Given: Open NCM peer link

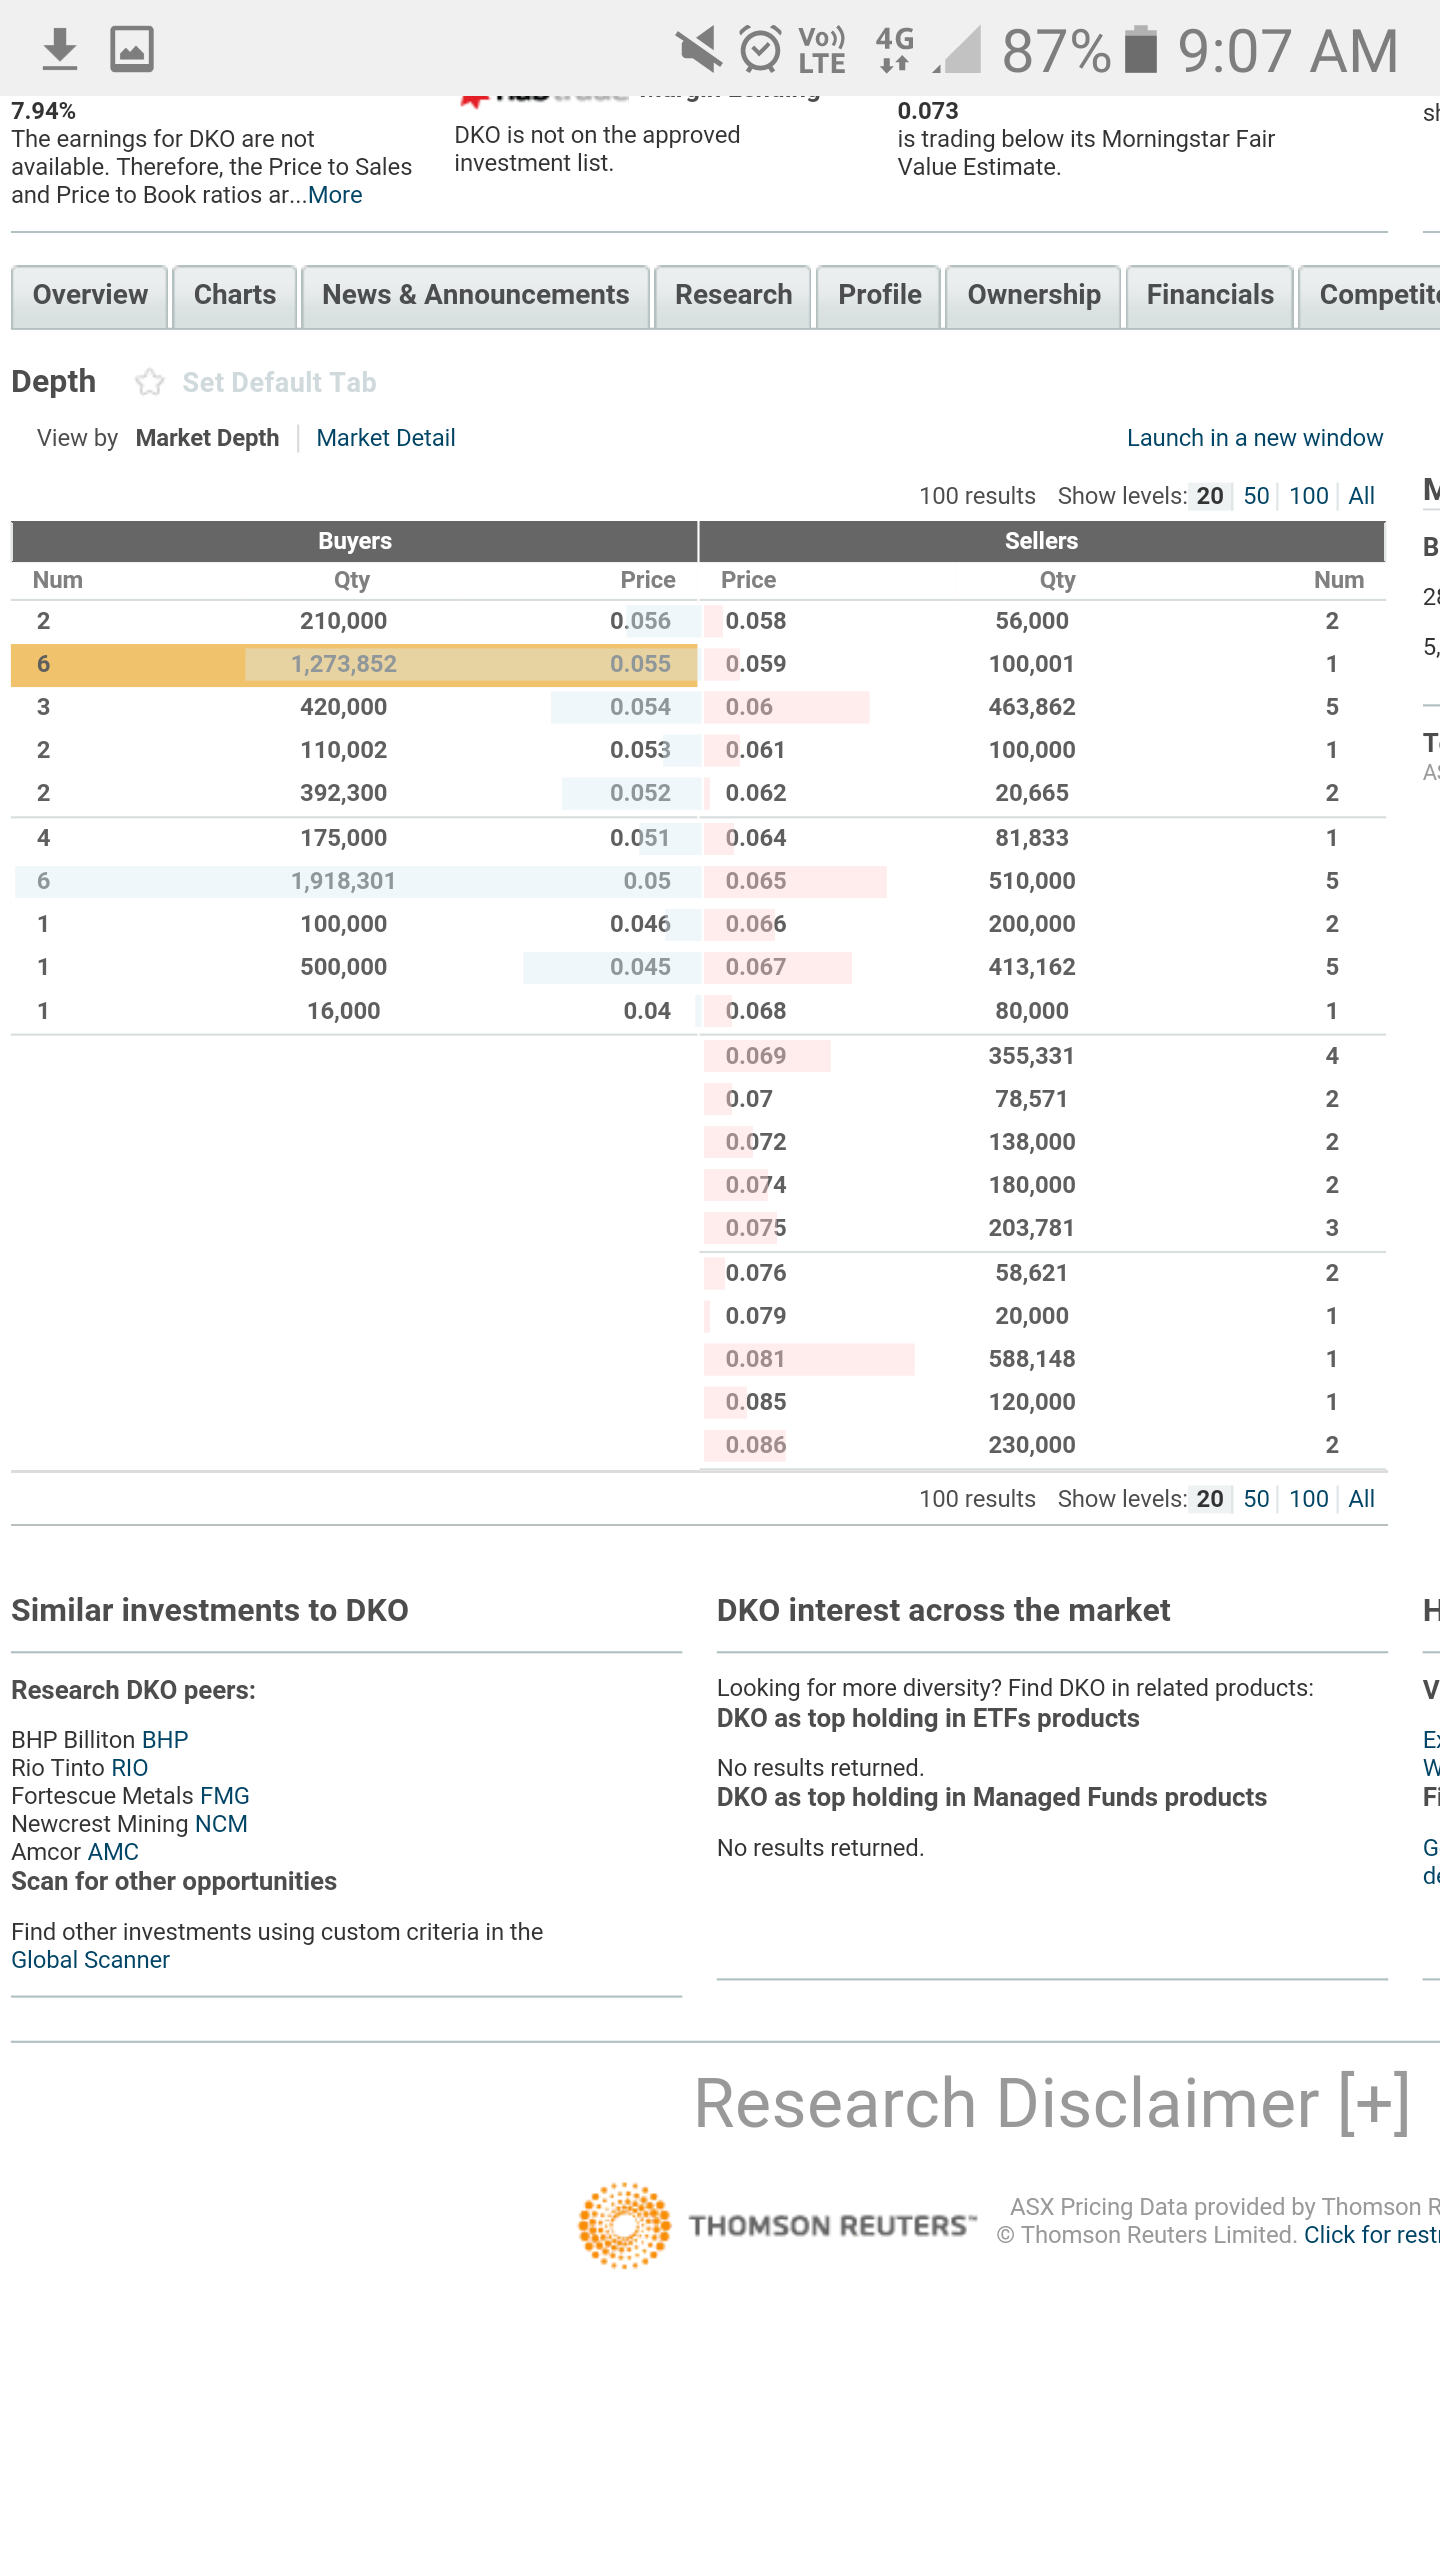Looking at the screenshot, I should point(221,1824).
